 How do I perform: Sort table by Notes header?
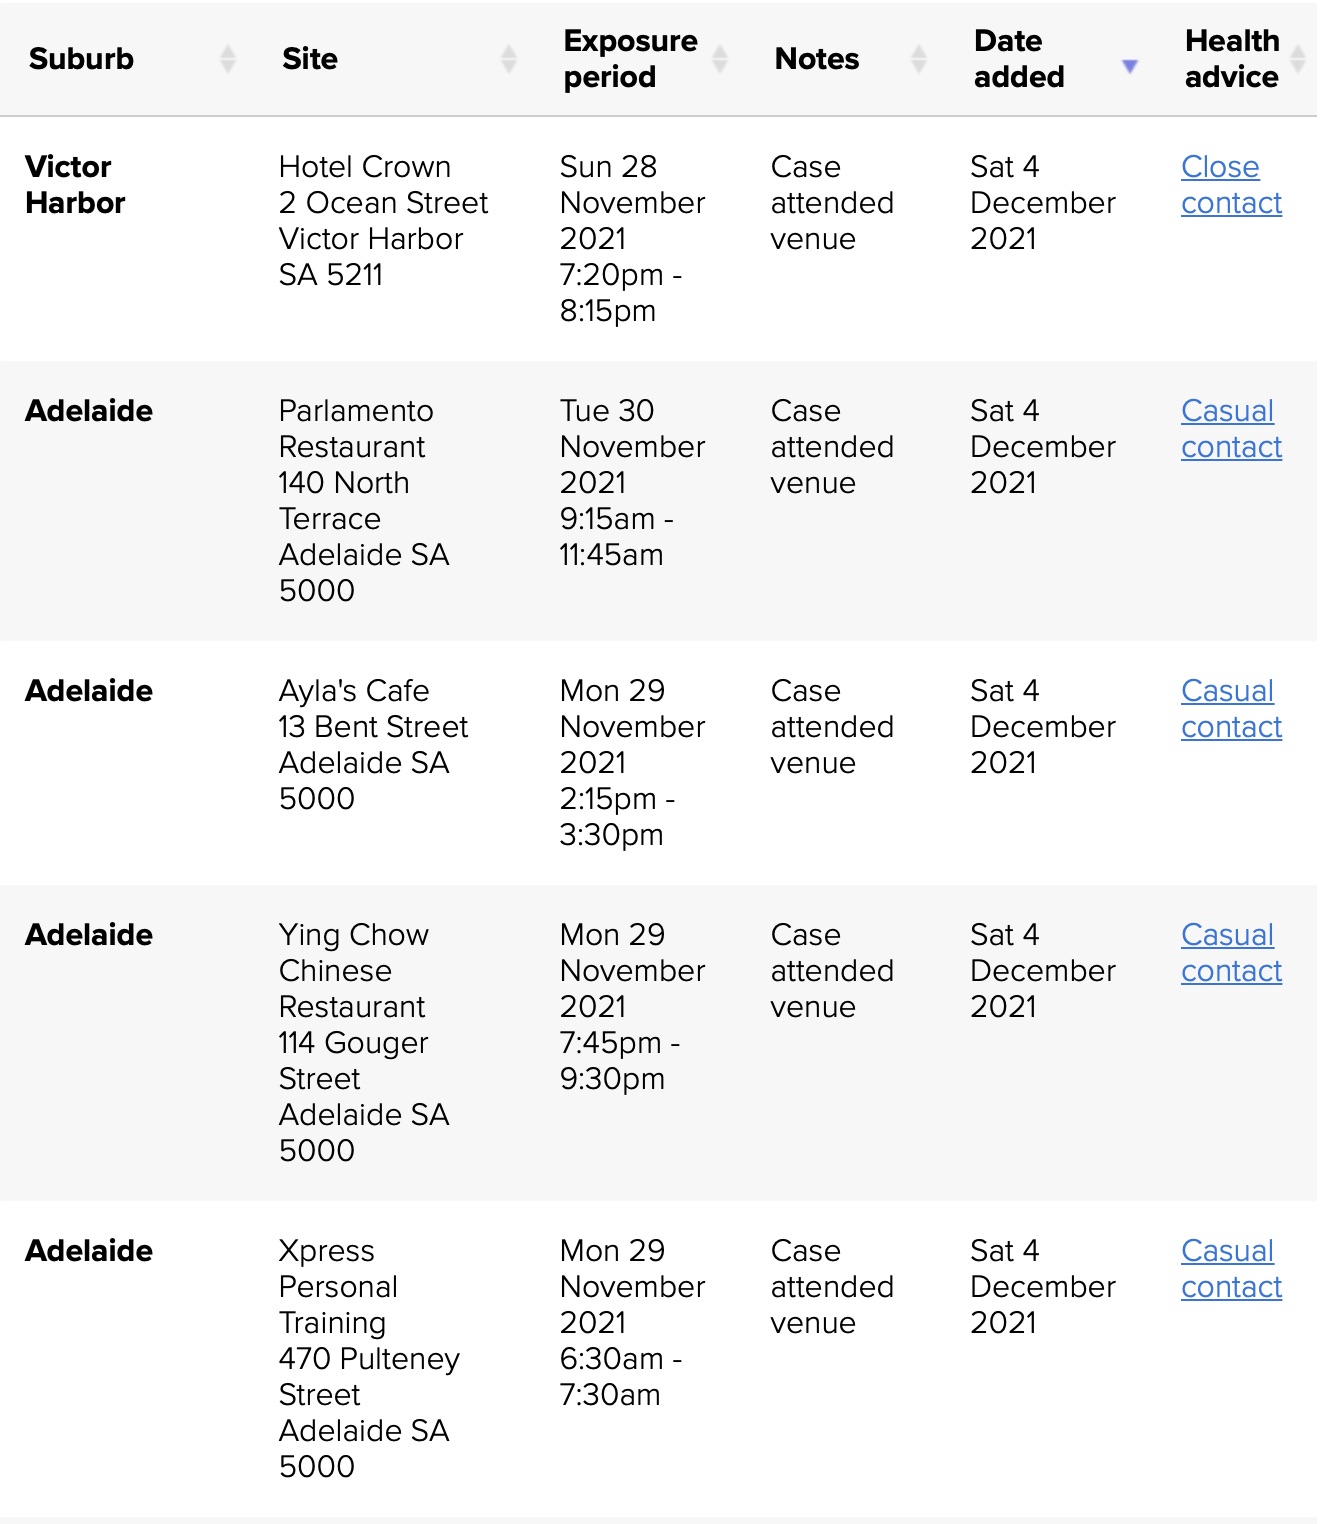(x=817, y=59)
